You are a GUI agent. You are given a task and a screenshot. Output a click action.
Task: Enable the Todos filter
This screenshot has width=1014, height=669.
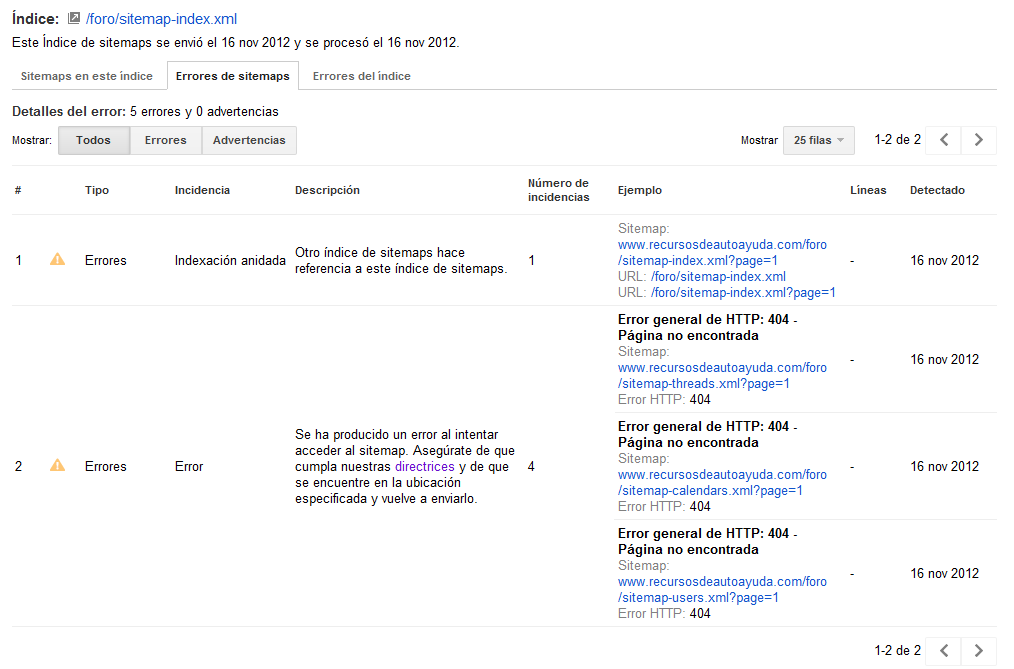[93, 140]
